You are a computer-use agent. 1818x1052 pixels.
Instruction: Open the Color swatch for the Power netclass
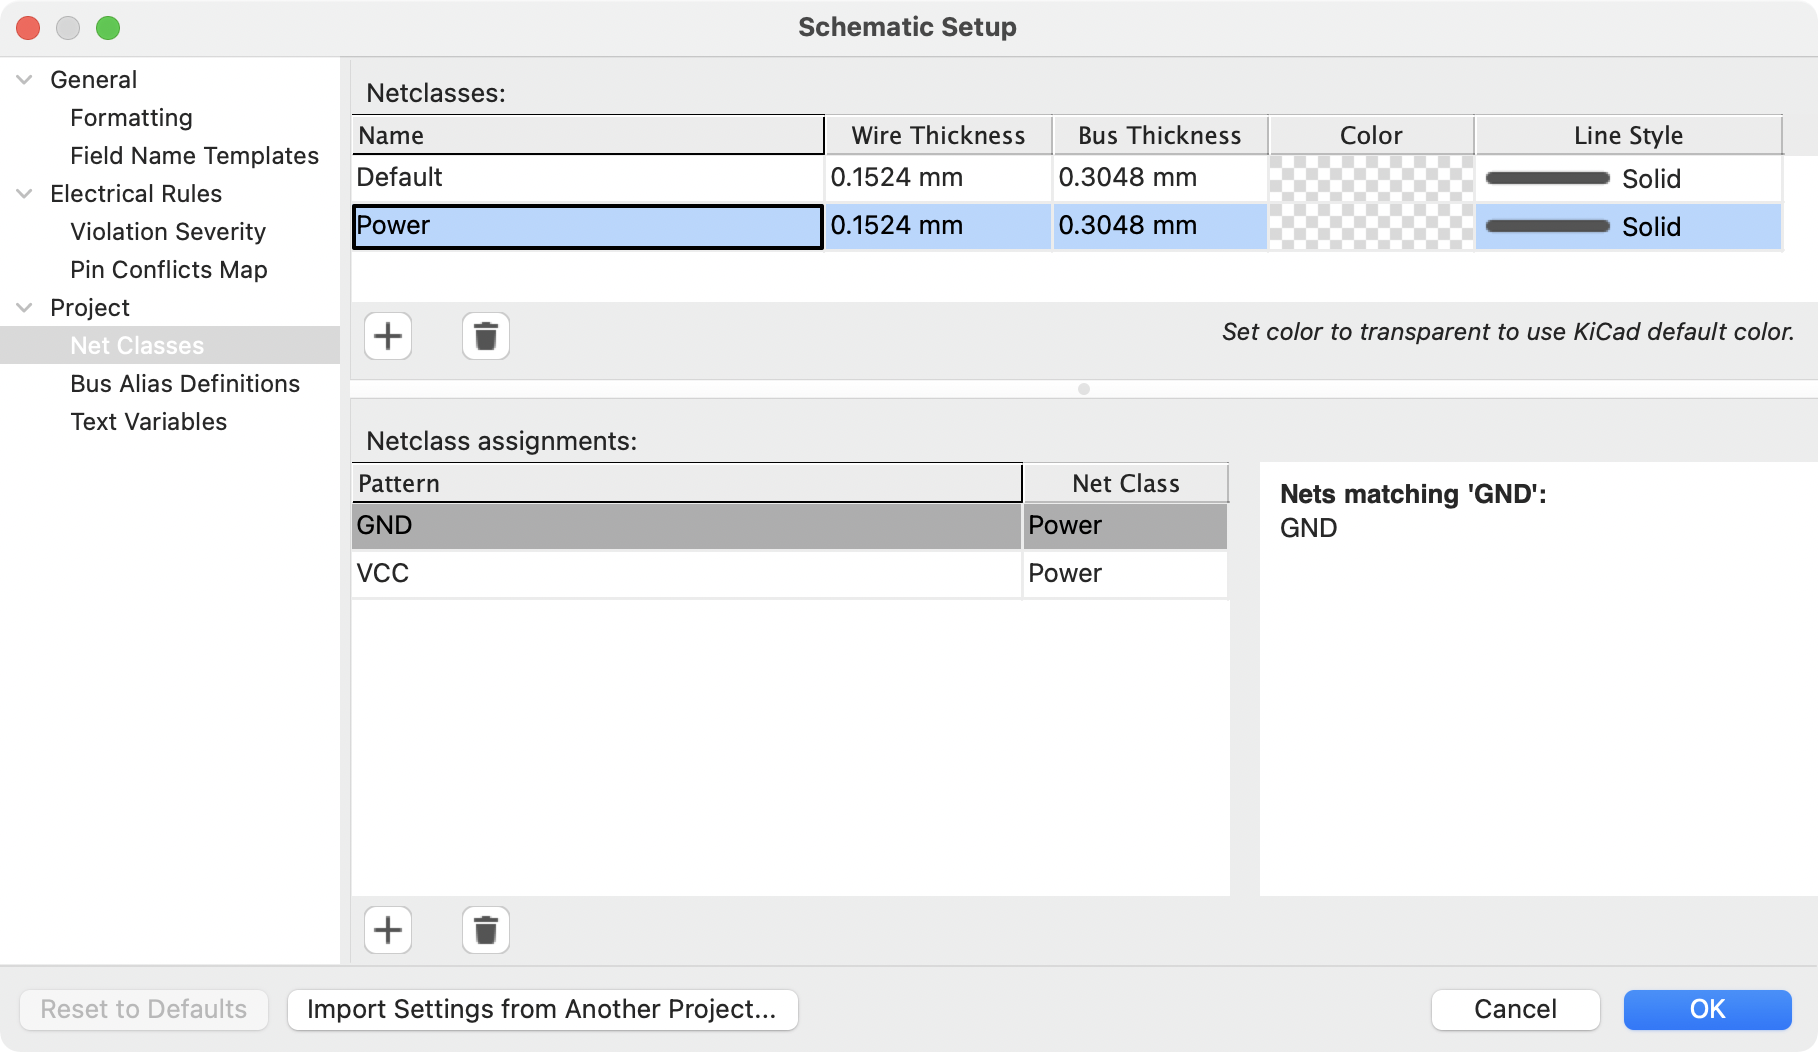(x=1371, y=227)
